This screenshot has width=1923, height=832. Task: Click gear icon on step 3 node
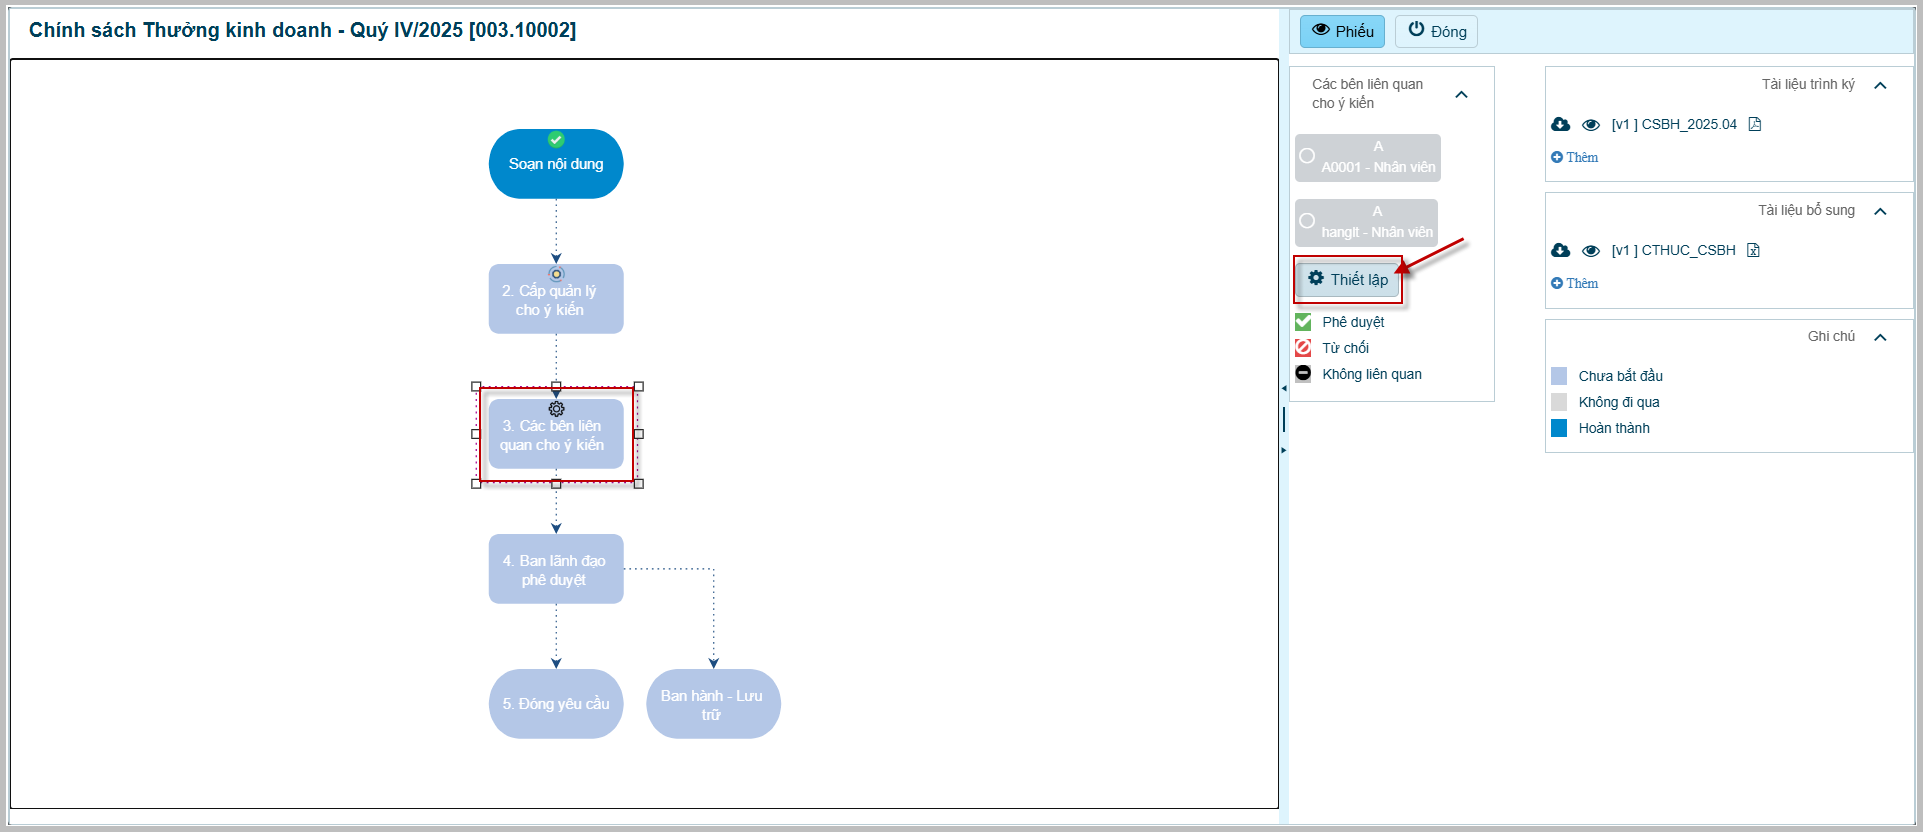(557, 409)
